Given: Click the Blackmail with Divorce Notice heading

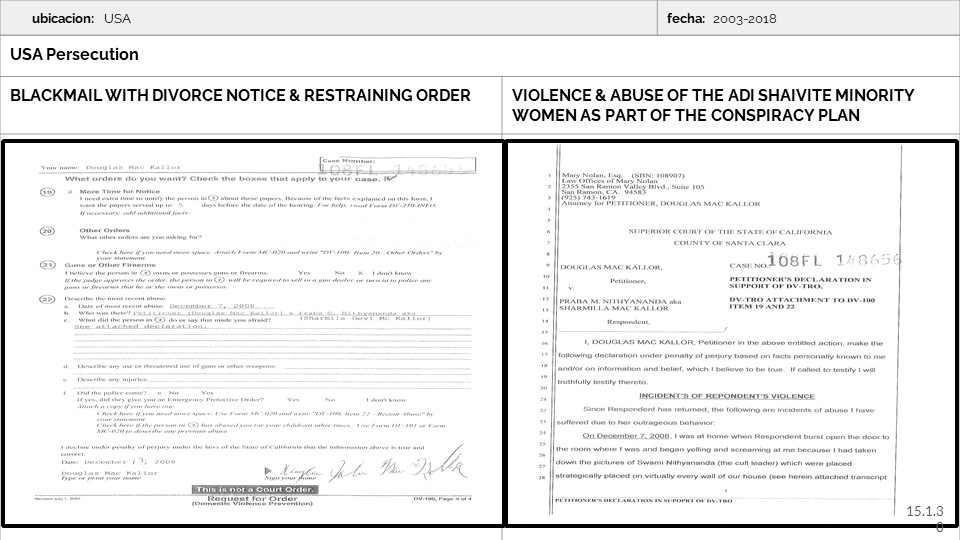Looking at the screenshot, I should coord(240,95).
